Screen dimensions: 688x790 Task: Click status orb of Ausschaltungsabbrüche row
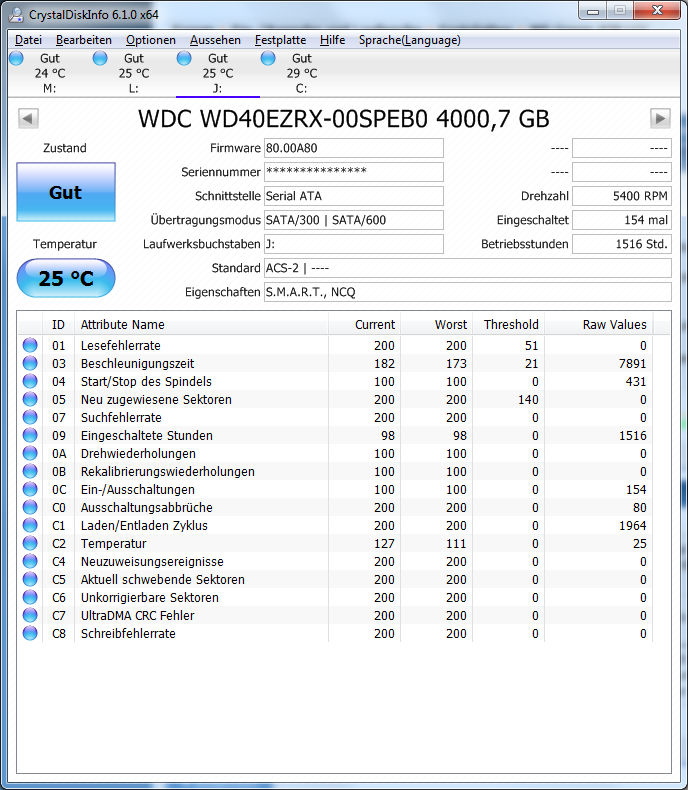[x=30, y=507]
